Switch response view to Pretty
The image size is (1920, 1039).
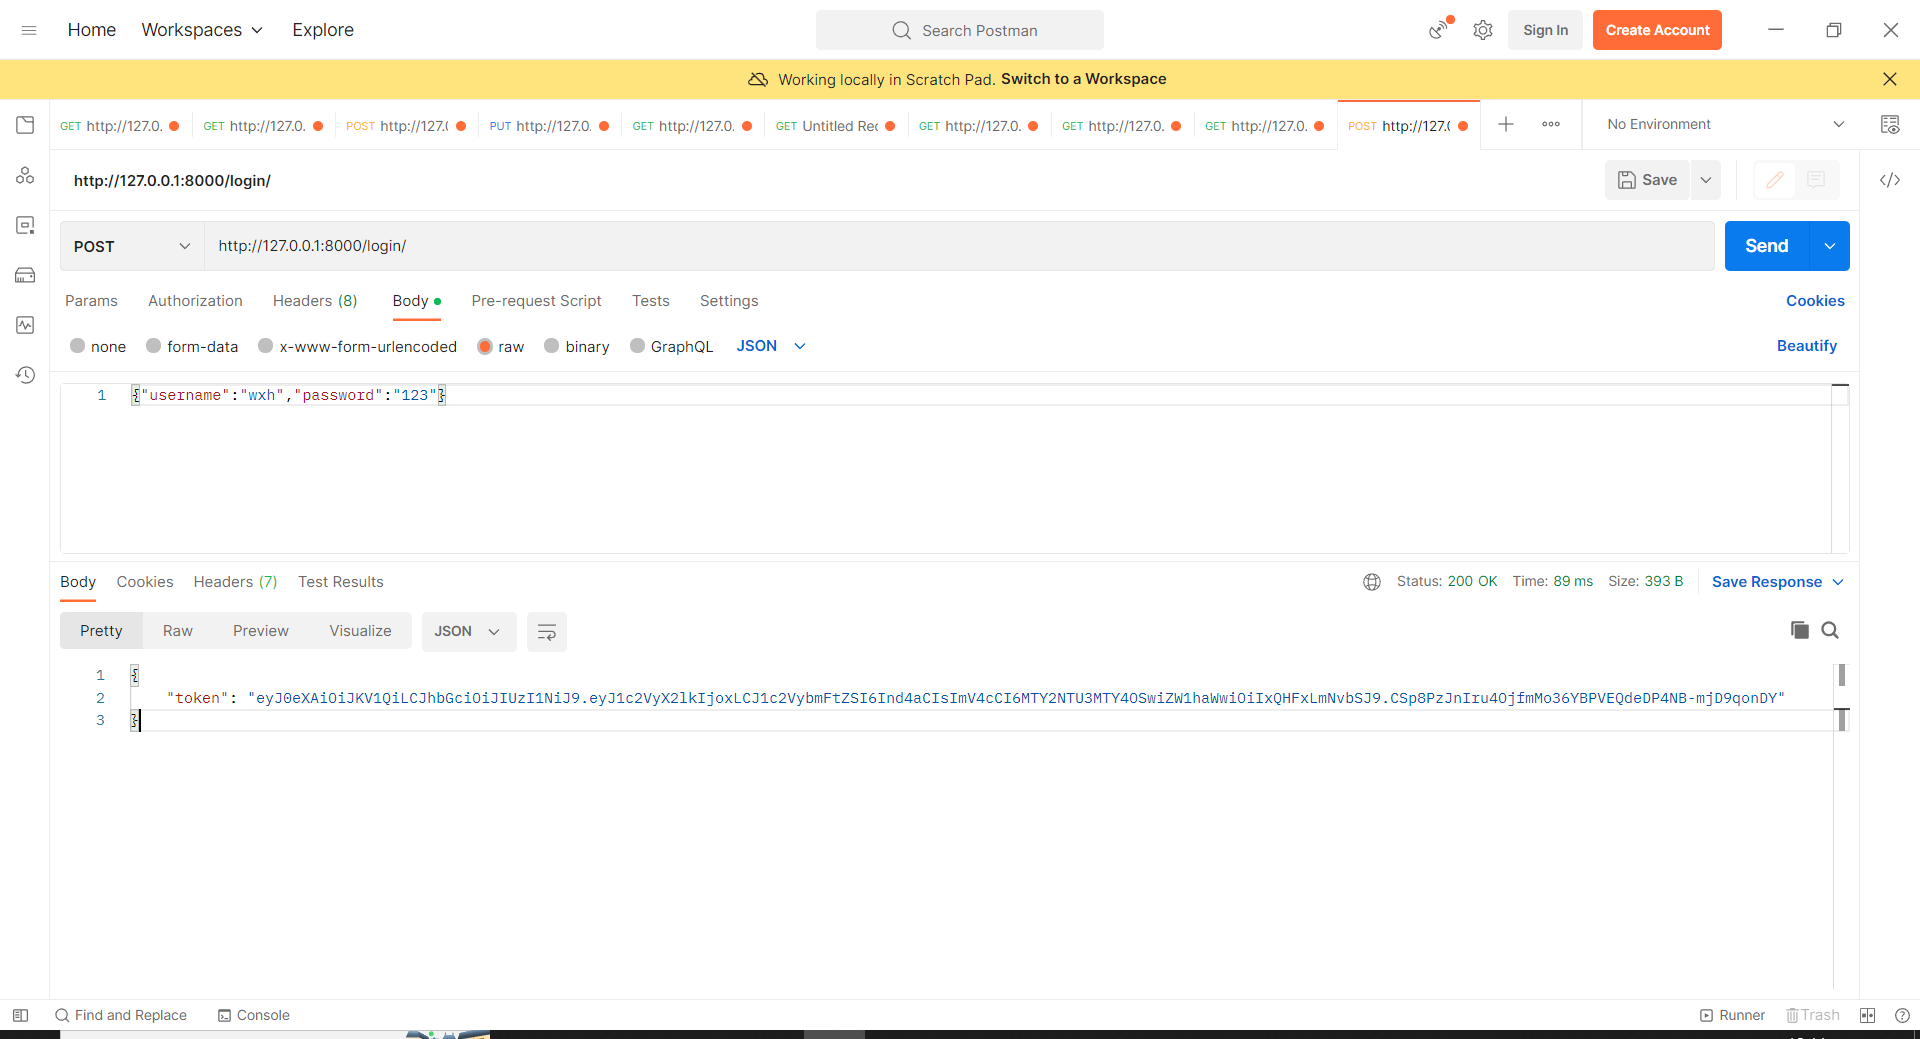tap(101, 631)
